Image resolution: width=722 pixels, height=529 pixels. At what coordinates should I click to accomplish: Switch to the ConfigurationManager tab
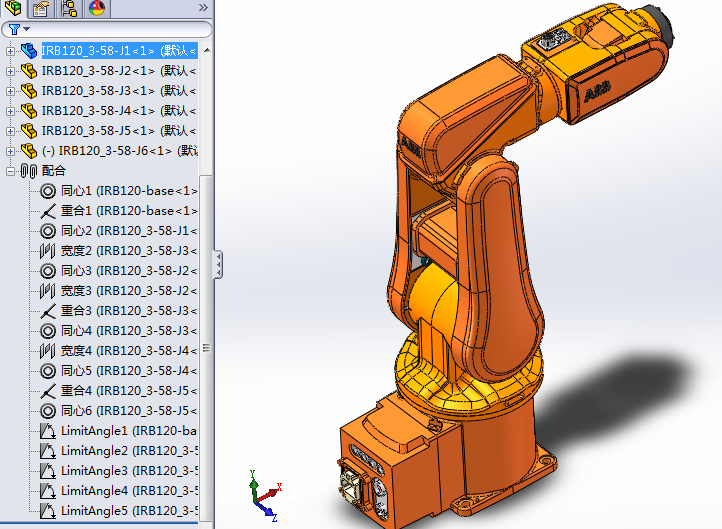69,8
